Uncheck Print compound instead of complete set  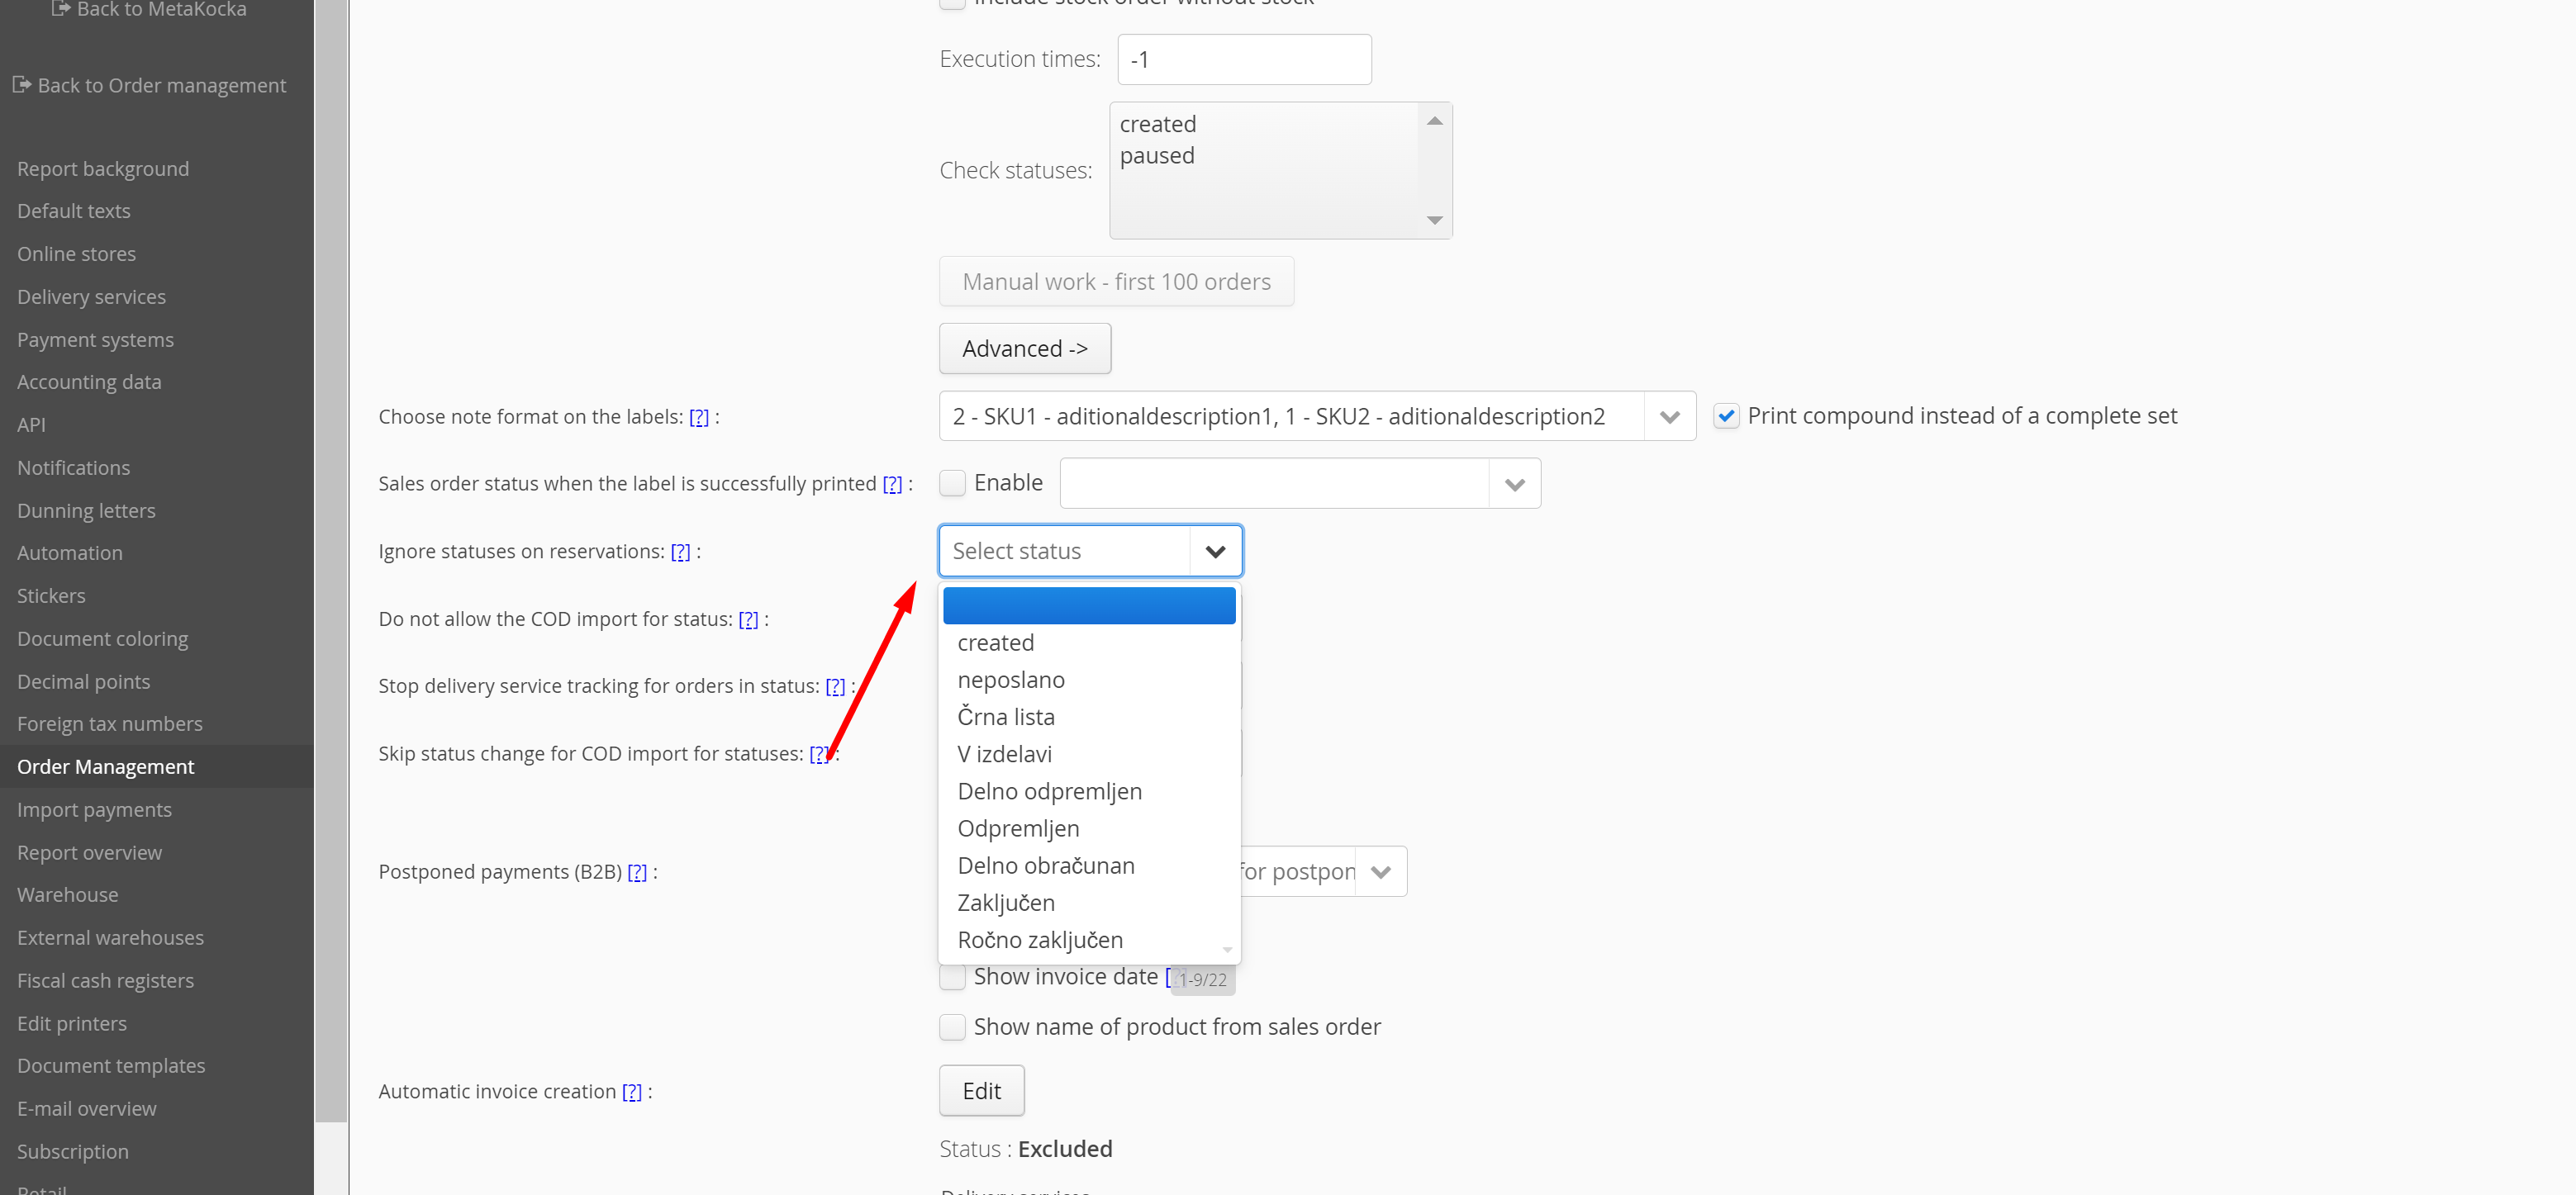(x=1726, y=416)
